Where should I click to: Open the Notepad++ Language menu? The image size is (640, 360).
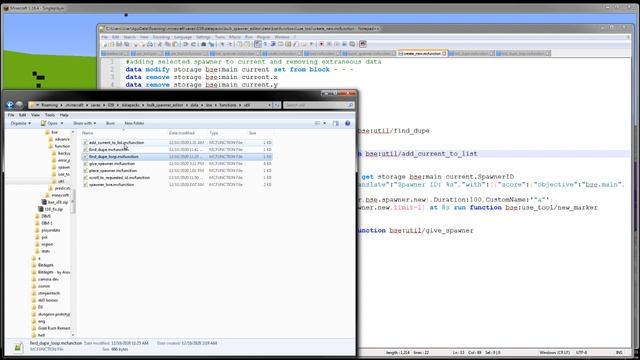pos(183,37)
